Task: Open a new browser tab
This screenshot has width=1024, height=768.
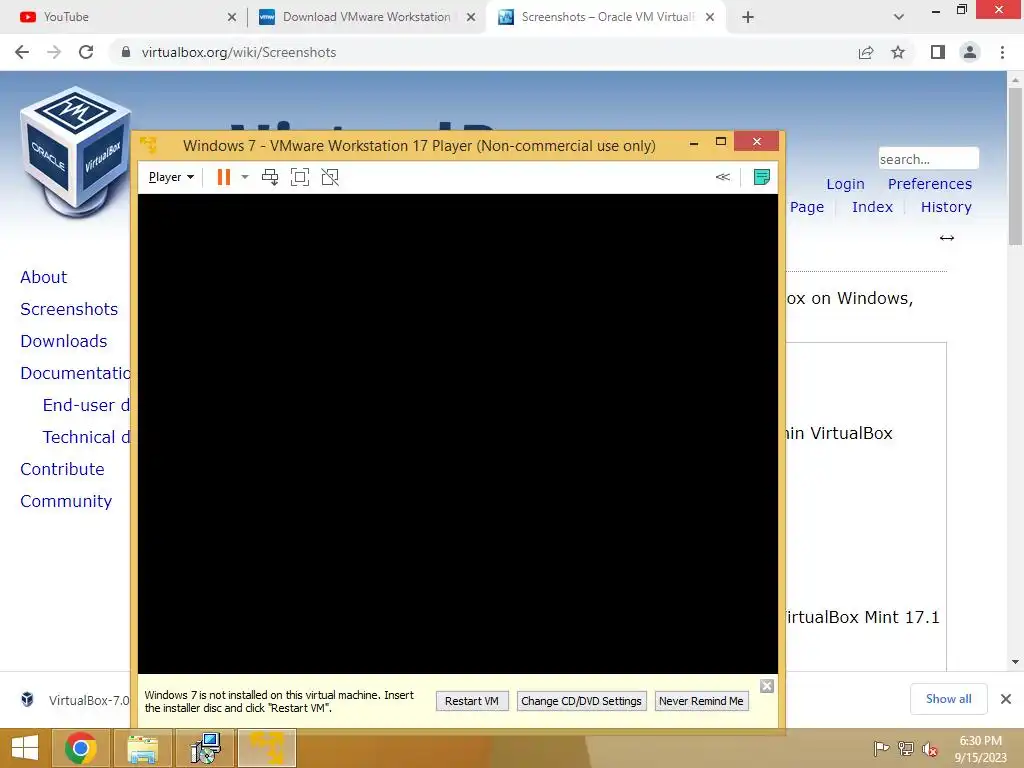Action: click(748, 17)
